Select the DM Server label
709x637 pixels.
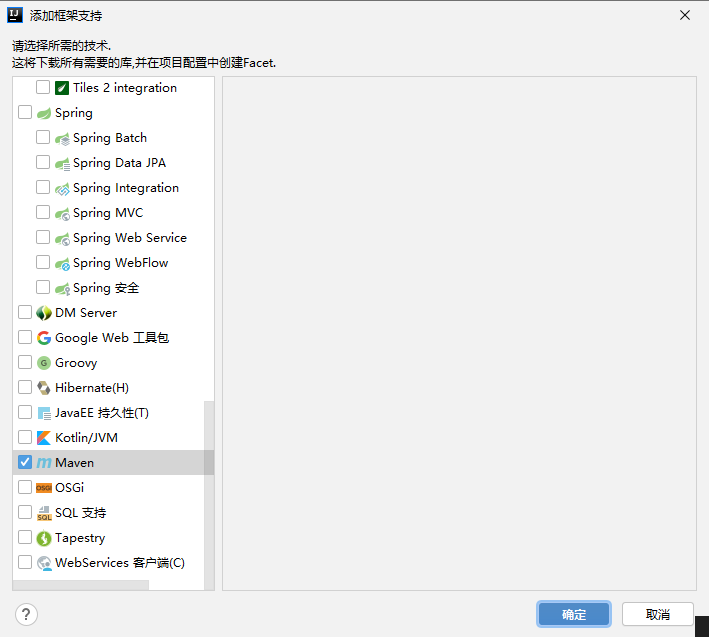(86, 313)
